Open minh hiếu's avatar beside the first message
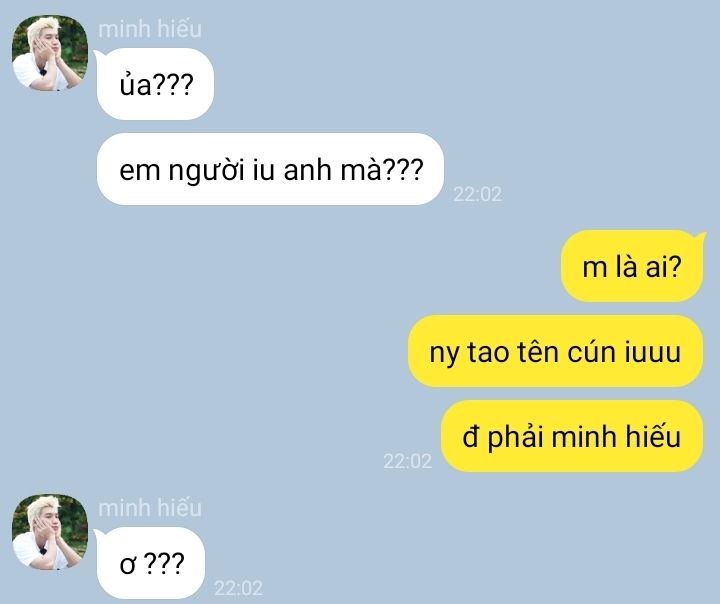 [50, 53]
